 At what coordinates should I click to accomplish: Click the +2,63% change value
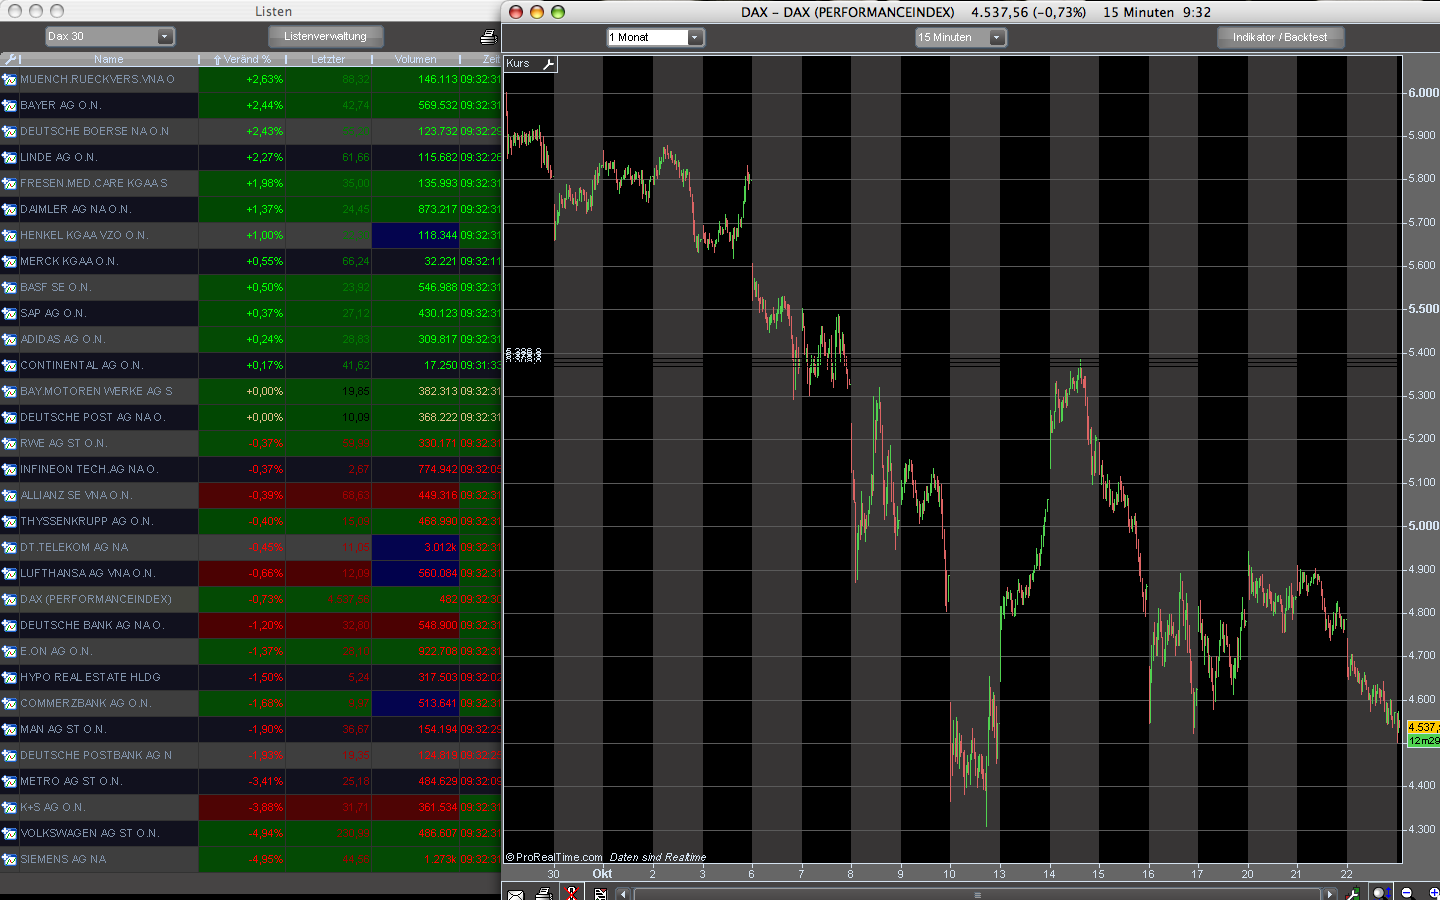click(265, 79)
